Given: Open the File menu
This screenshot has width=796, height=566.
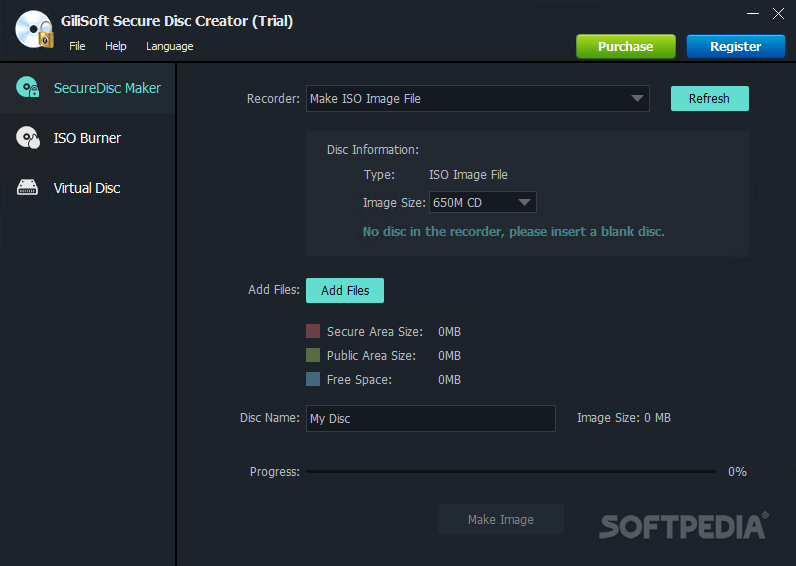Looking at the screenshot, I should pyautogui.click(x=77, y=46).
